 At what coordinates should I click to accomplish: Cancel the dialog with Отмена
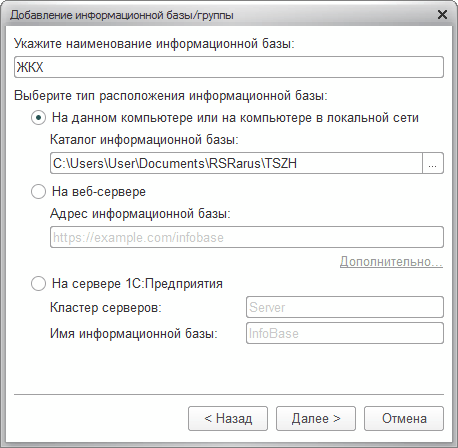click(404, 418)
